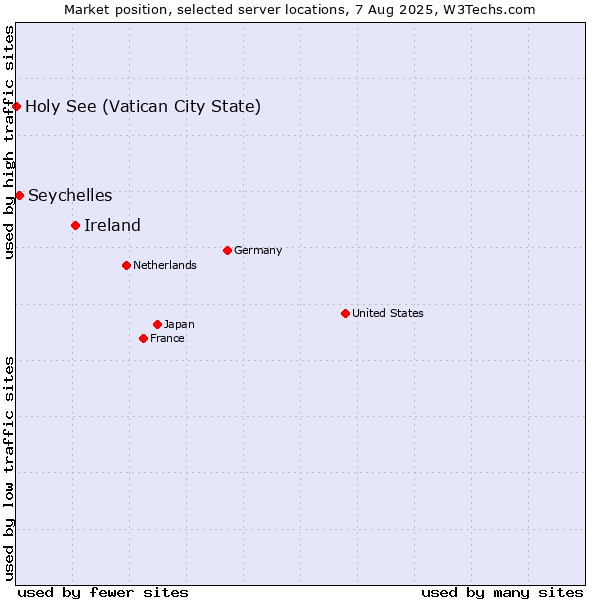This screenshot has height=600, width=600.
Task: Click 'used by high traffic sites' axis label
Action: [x=9, y=142]
